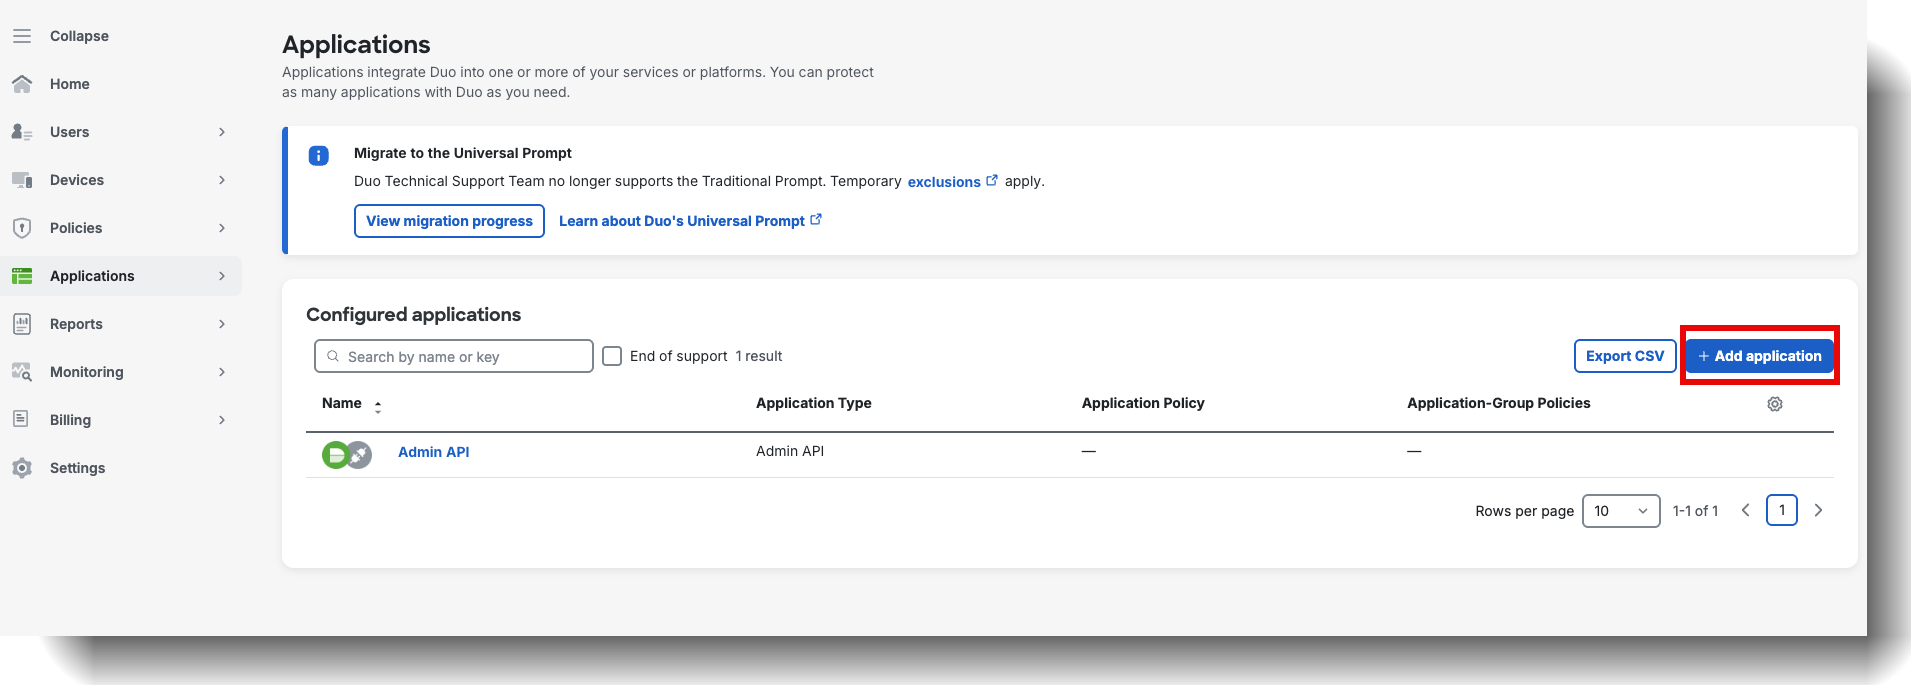
Task: Click the Export CSV button
Action: pos(1624,356)
